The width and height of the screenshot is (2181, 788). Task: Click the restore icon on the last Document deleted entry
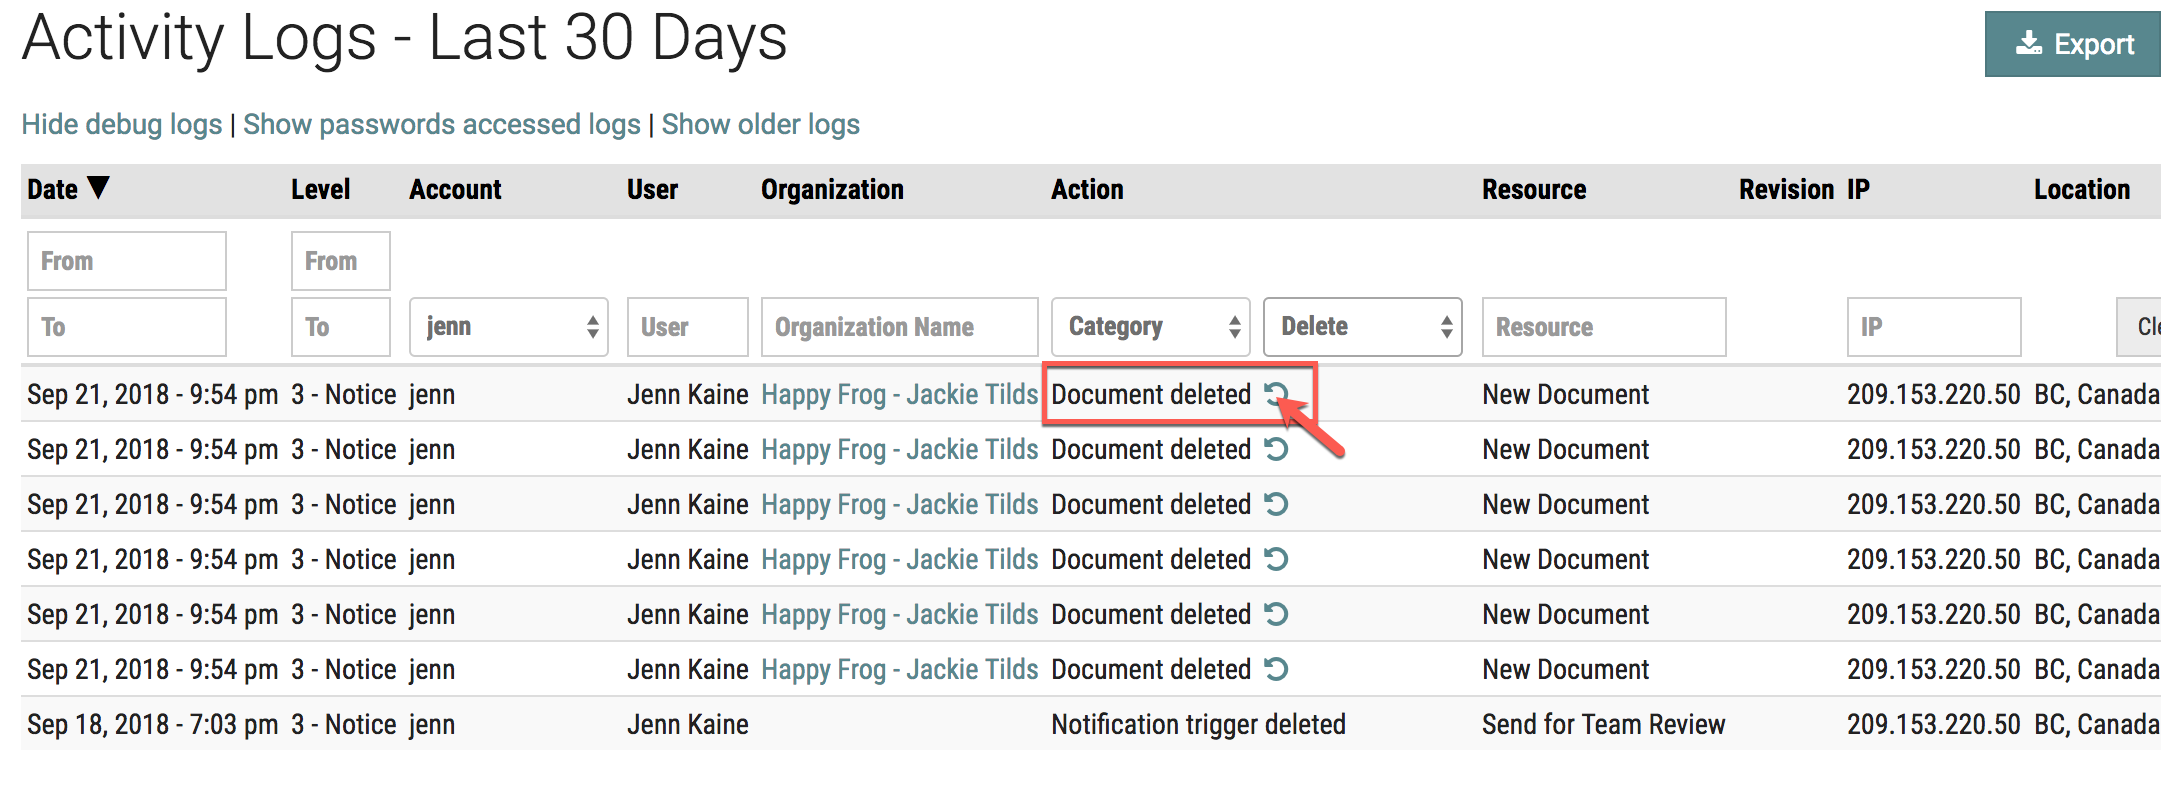(1277, 669)
